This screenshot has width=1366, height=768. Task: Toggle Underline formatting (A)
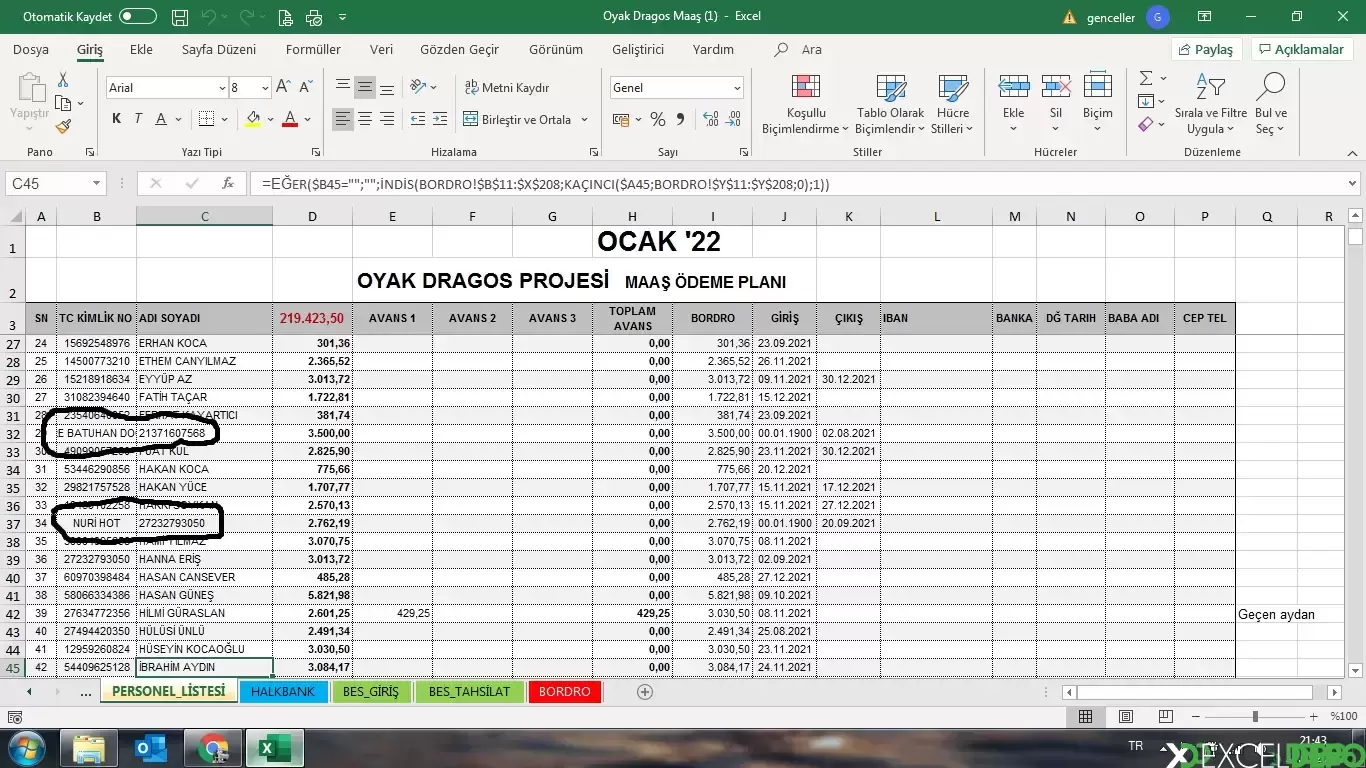(x=161, y=119)
